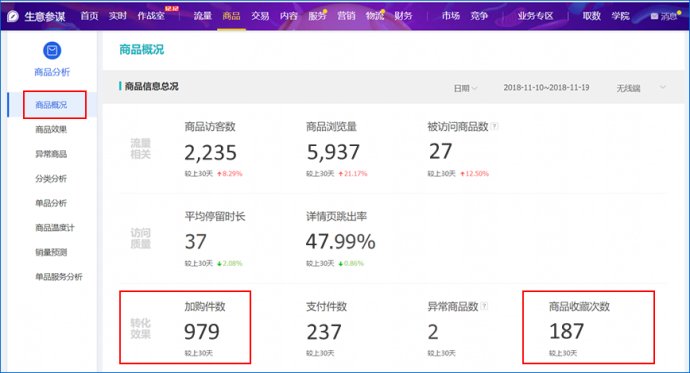Open the 首页 menu

tap(89, 16)
